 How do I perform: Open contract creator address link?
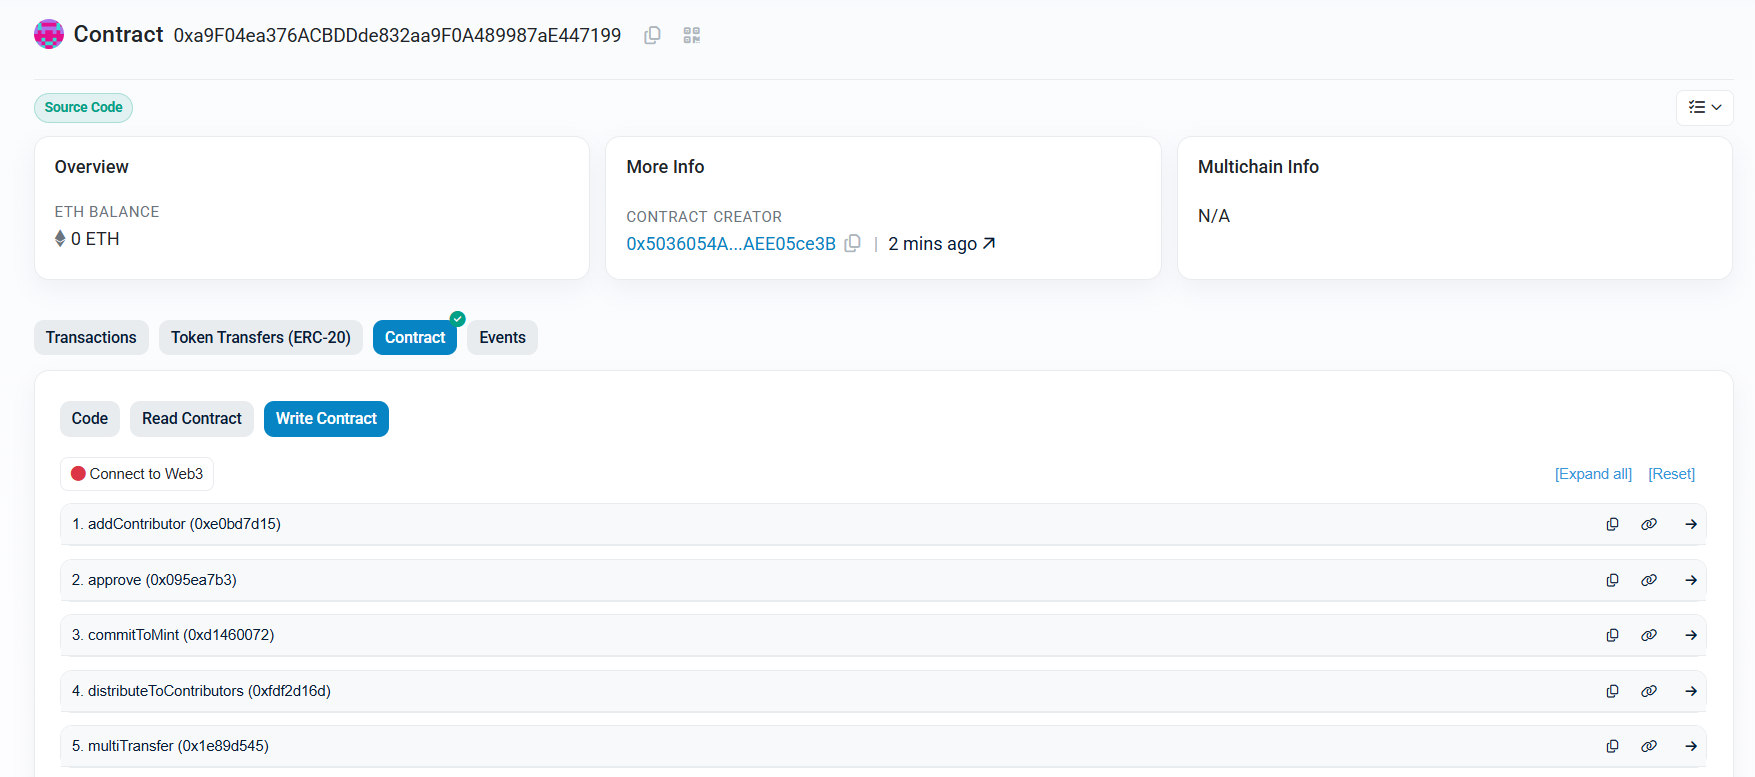click(x=730, y=244)
